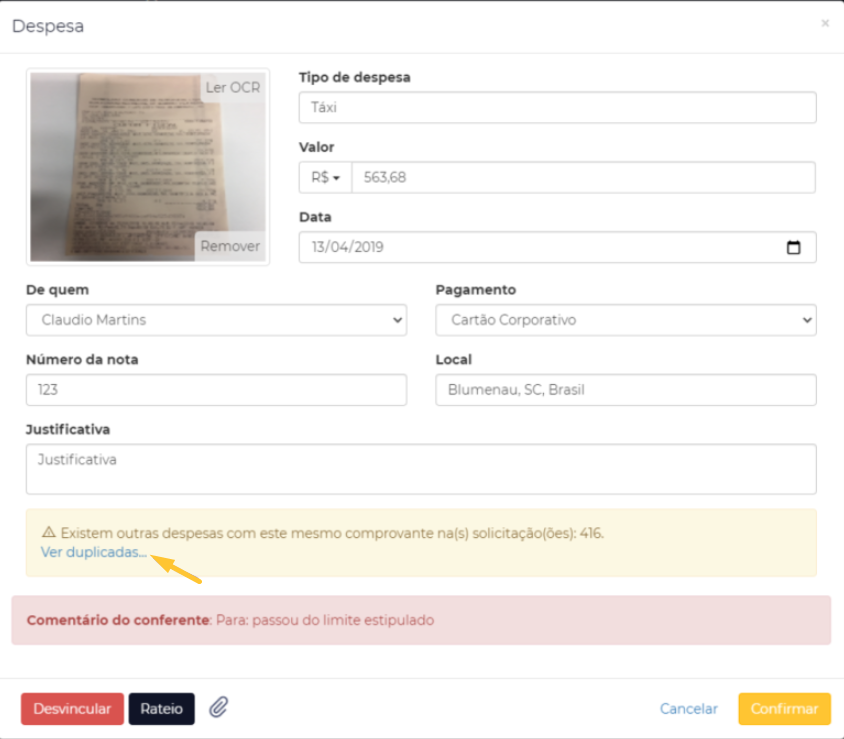The height and width of the screenshot is (739, 844).
Task: Click the Rateio button
Action: pyautogui.click(x=161, y=709)
